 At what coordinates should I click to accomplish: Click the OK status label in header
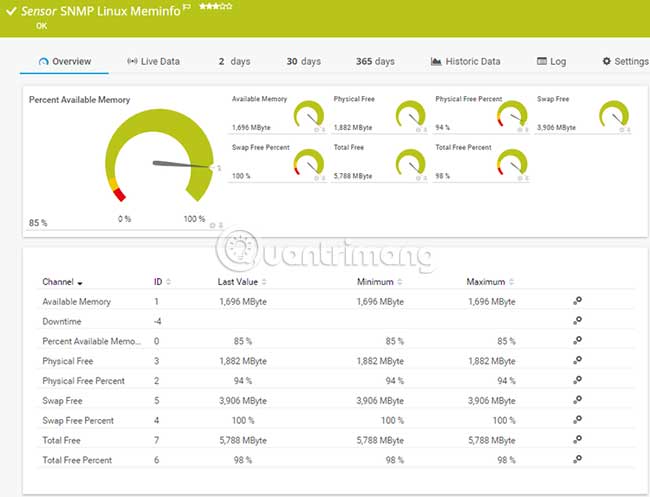(41, 26)
